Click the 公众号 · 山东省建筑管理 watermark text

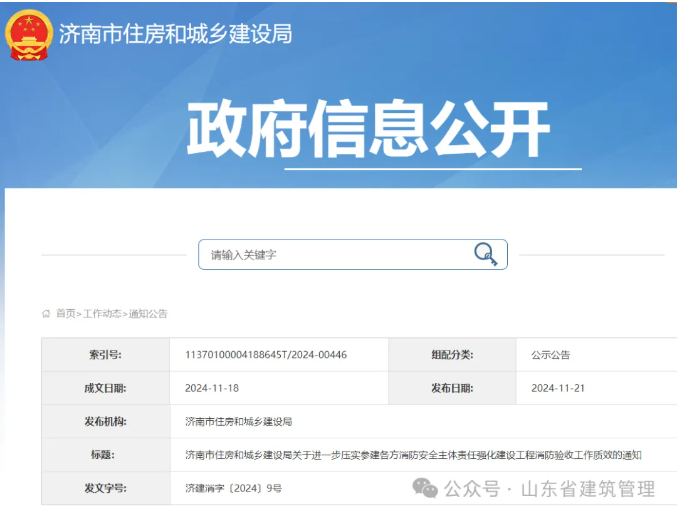pyautogui.click(x=549, y=489)
